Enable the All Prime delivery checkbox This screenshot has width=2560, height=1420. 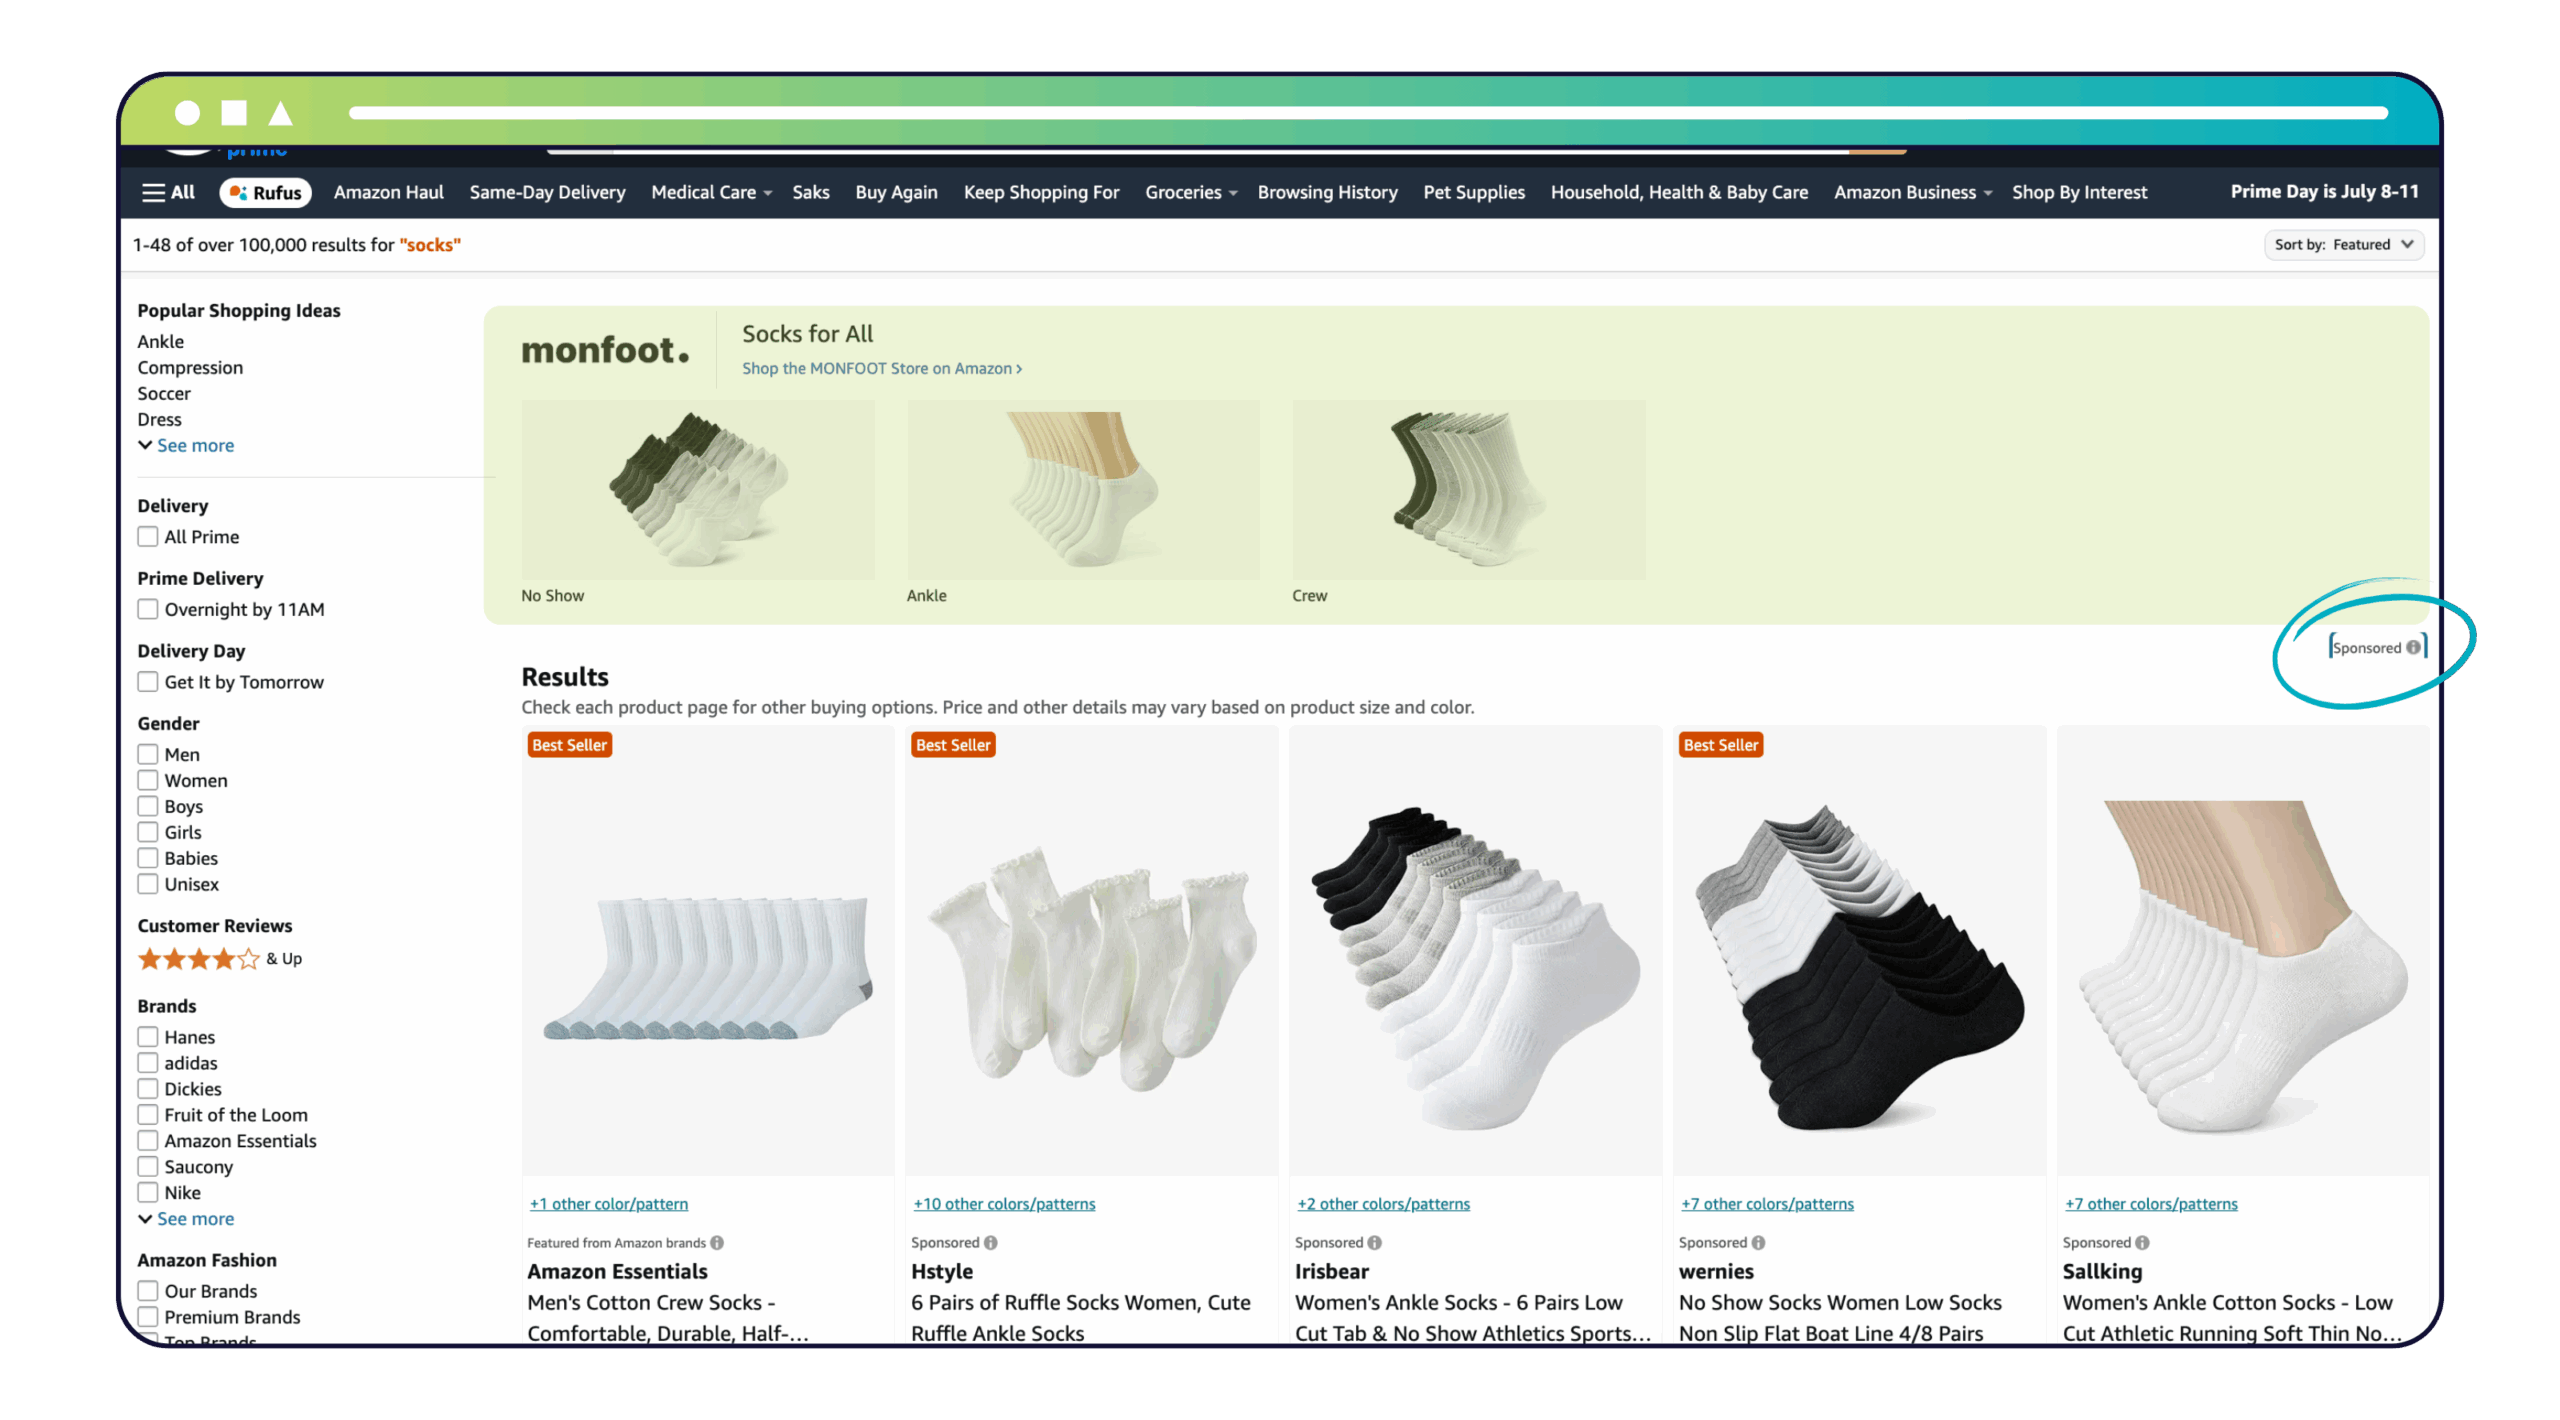click(147, 536)
